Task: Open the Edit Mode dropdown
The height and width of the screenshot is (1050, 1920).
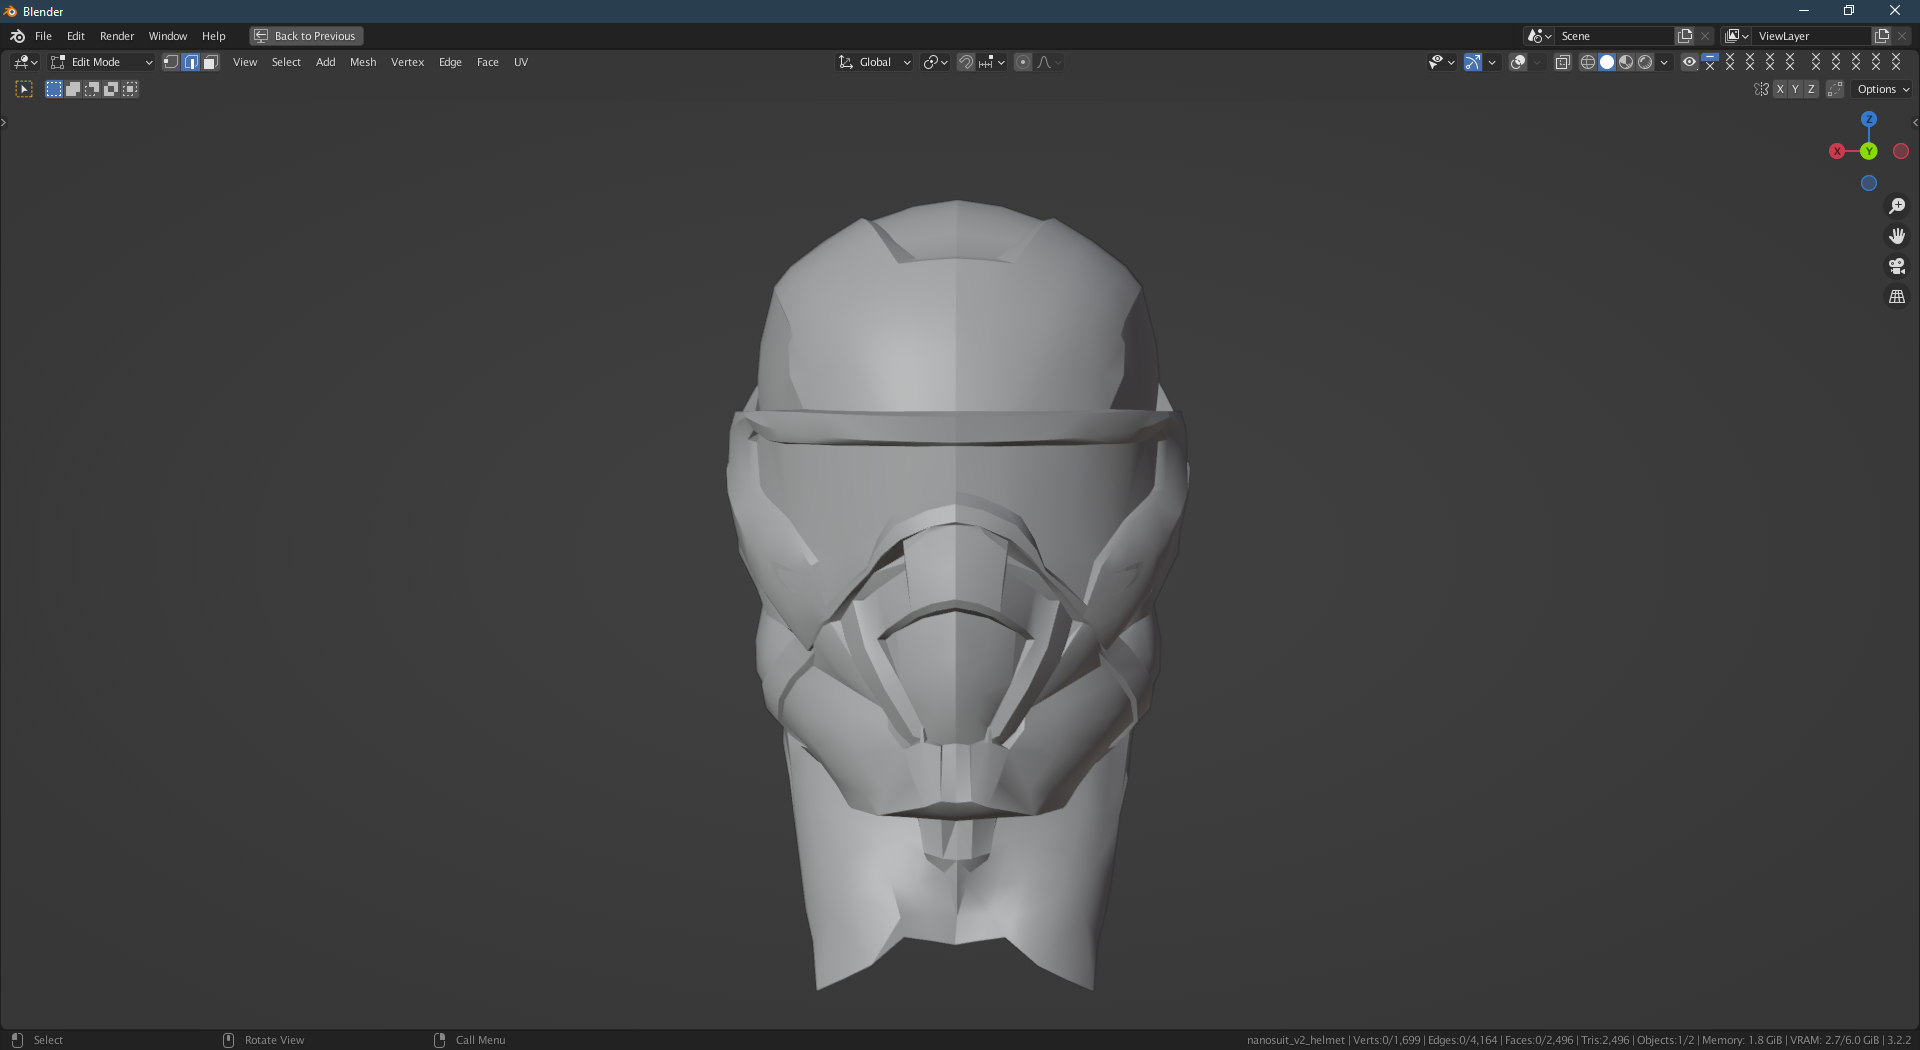Action: pyautogui.click(x=100, y=62)
